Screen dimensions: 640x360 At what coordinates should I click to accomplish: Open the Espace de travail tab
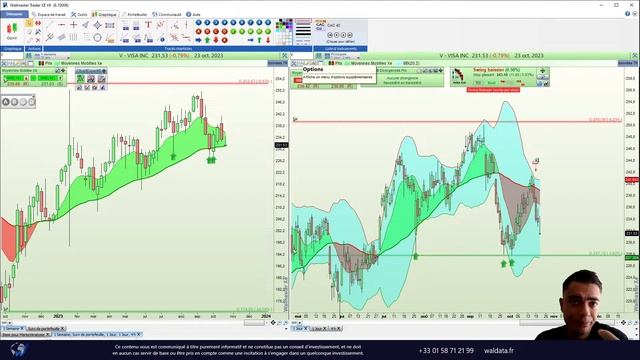tap(49, 14)
